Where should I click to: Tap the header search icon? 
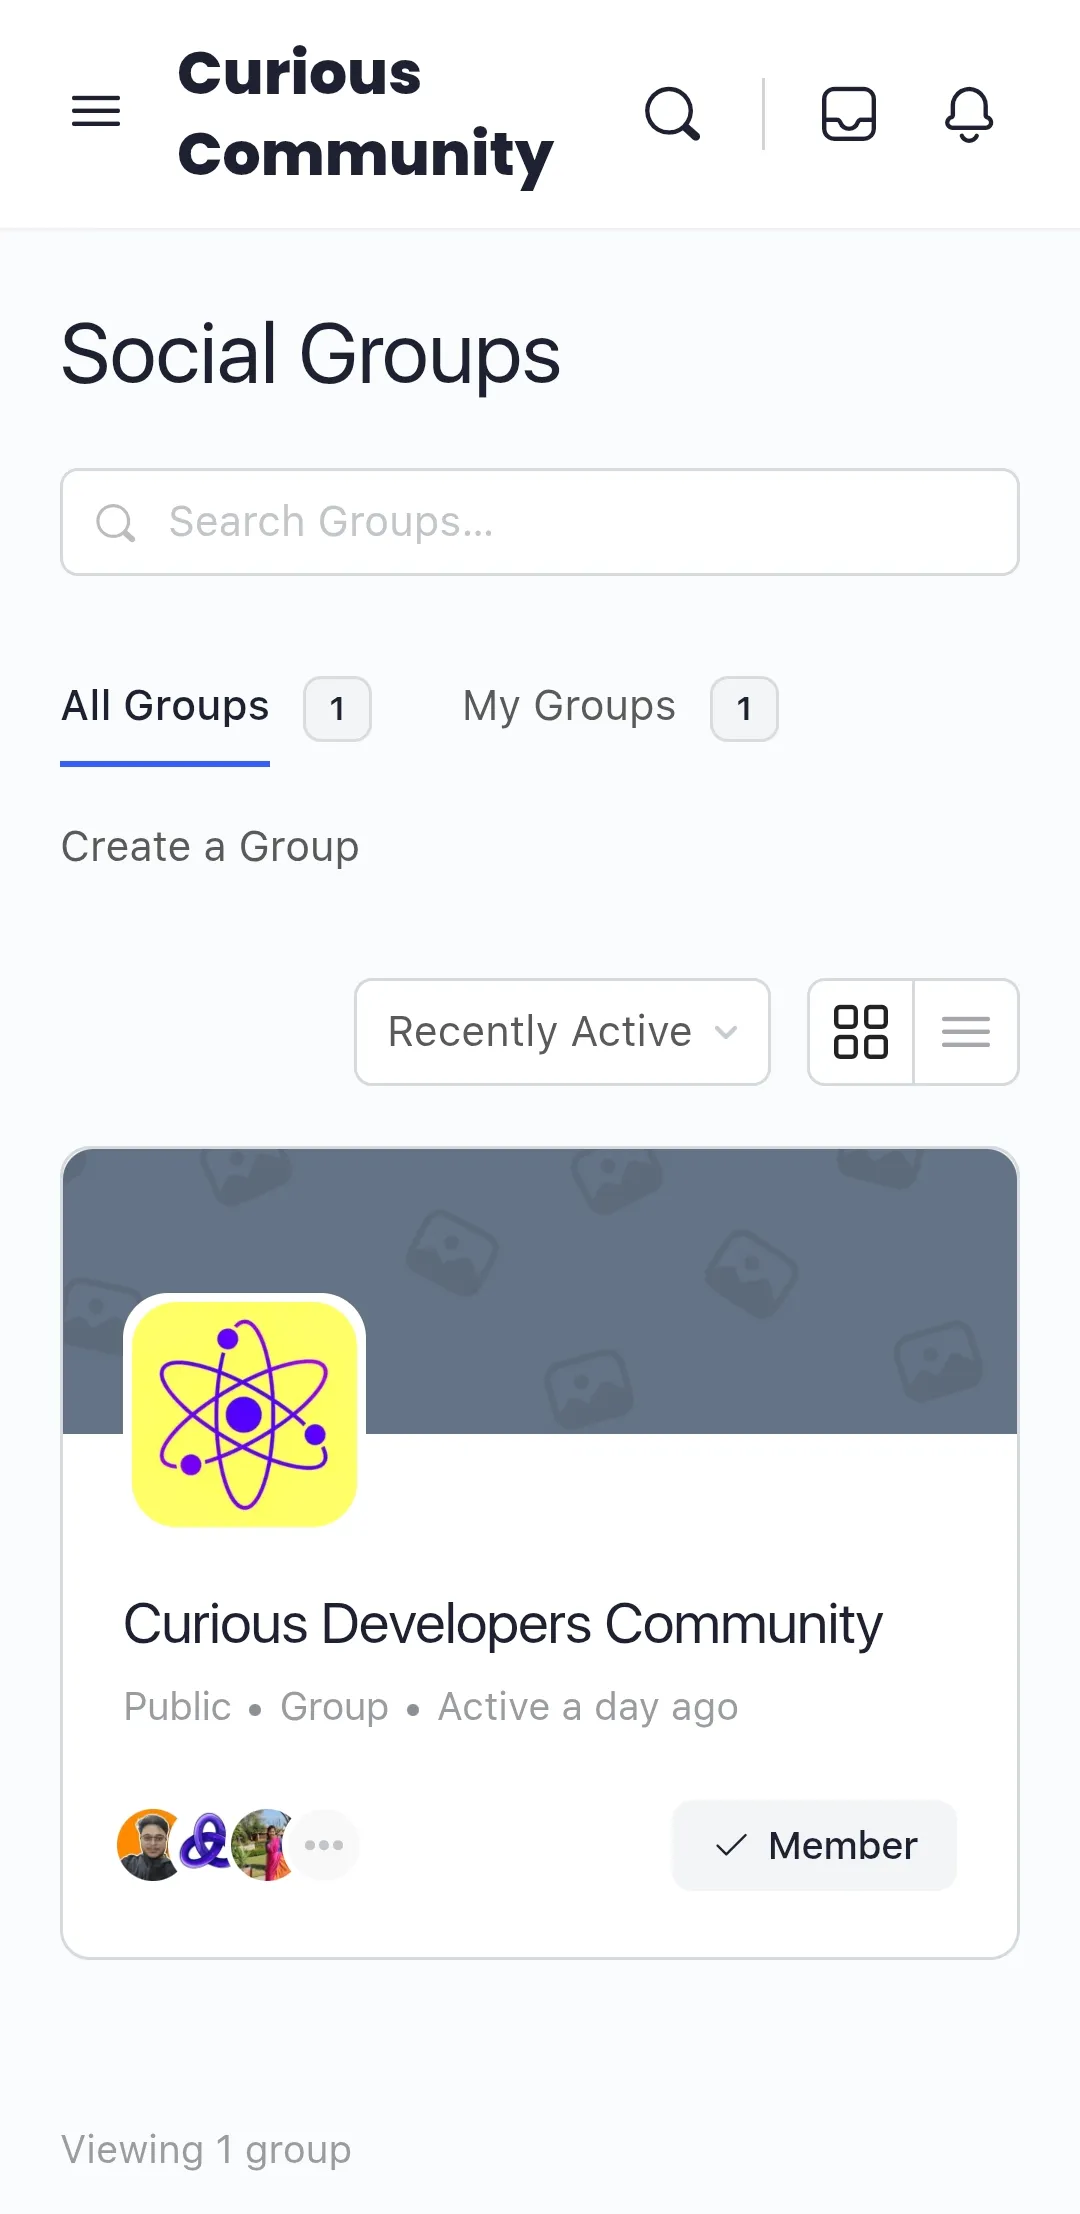672,114
